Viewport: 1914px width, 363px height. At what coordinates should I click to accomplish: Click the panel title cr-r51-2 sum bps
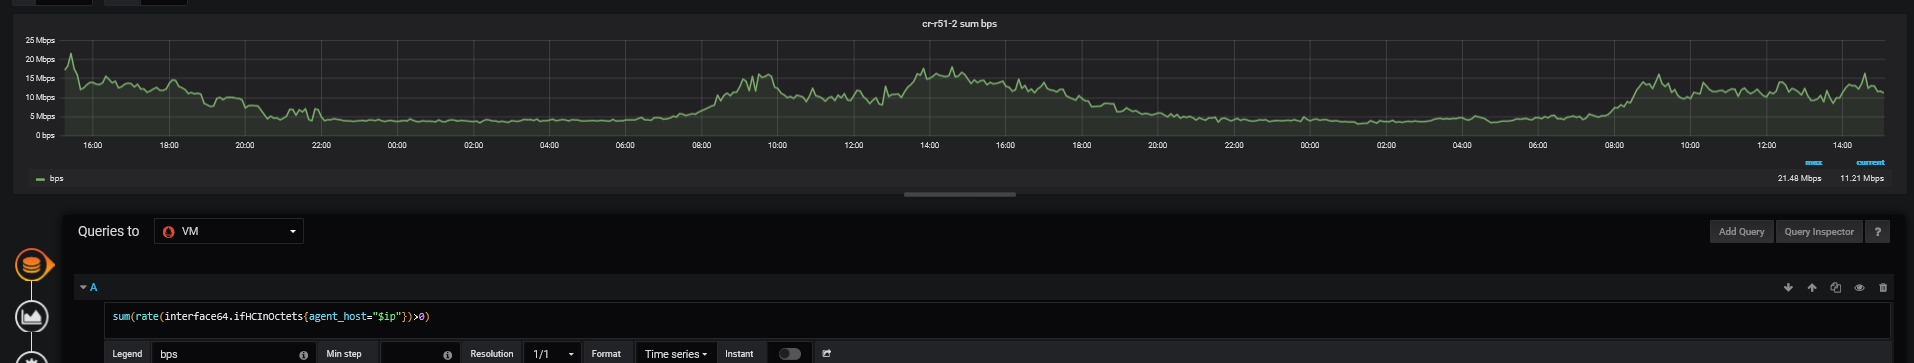959,24
